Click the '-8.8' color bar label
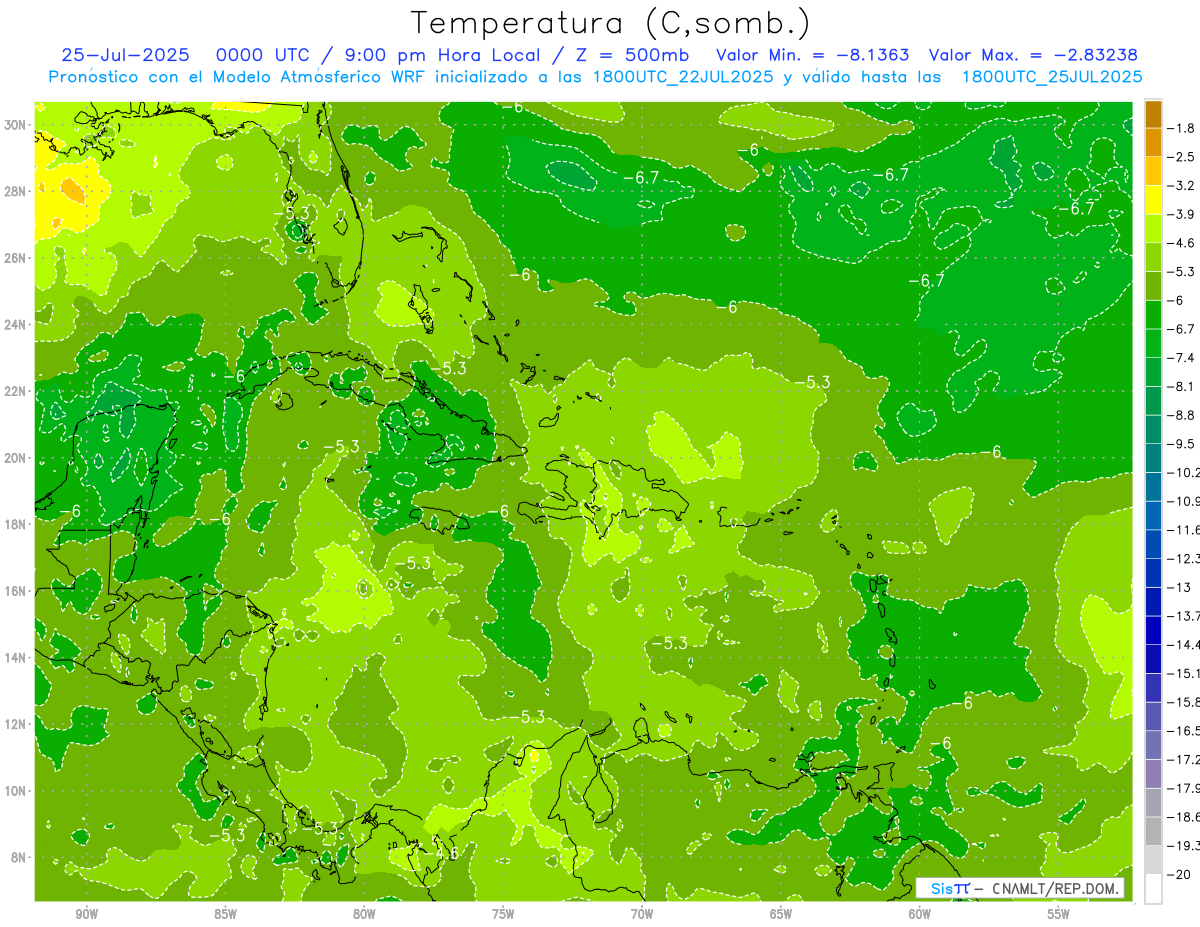This screenshot has width=1200, height=927. (1182, 415)
